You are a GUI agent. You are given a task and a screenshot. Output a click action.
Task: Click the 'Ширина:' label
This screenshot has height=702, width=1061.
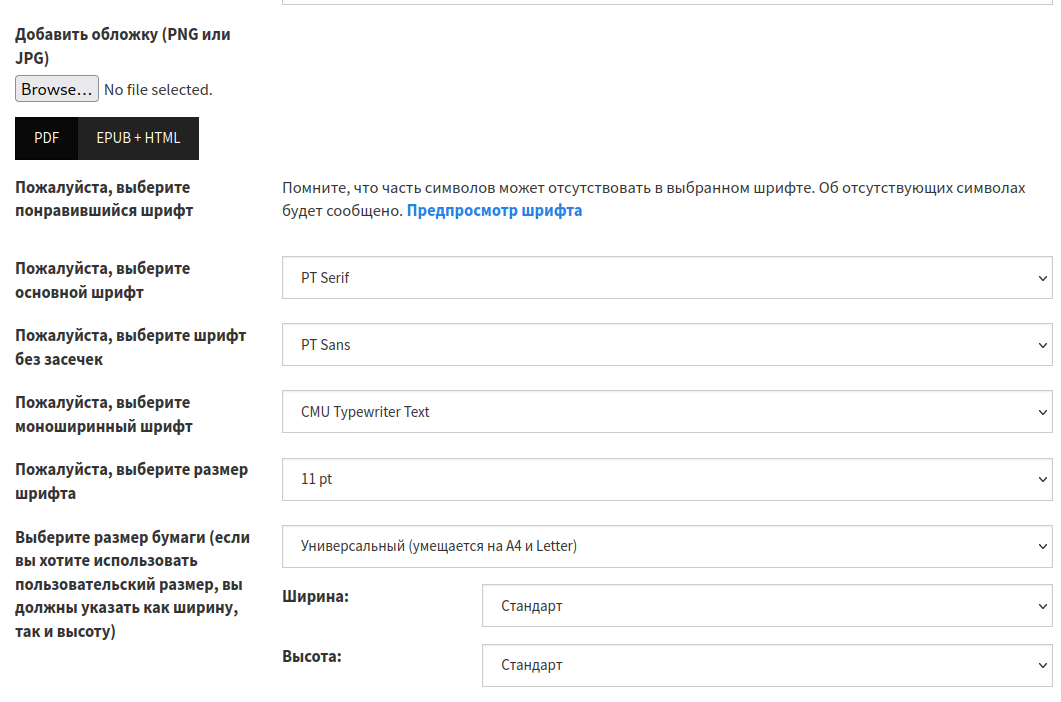coord(316,597)
